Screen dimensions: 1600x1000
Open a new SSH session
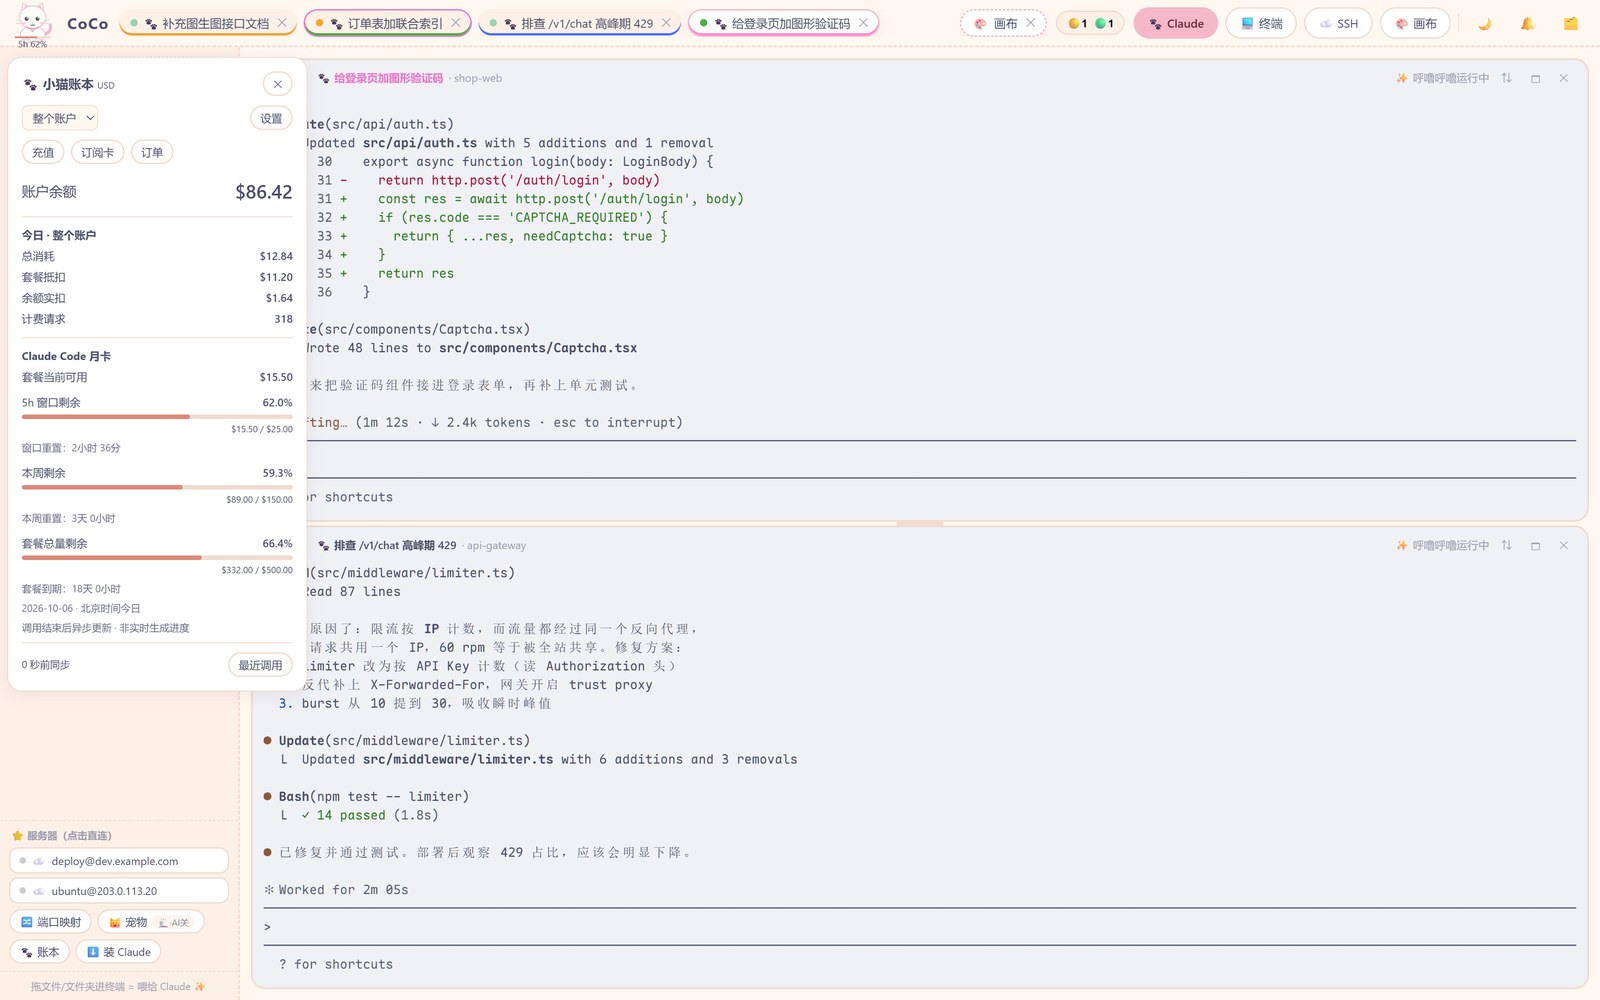1338,23
